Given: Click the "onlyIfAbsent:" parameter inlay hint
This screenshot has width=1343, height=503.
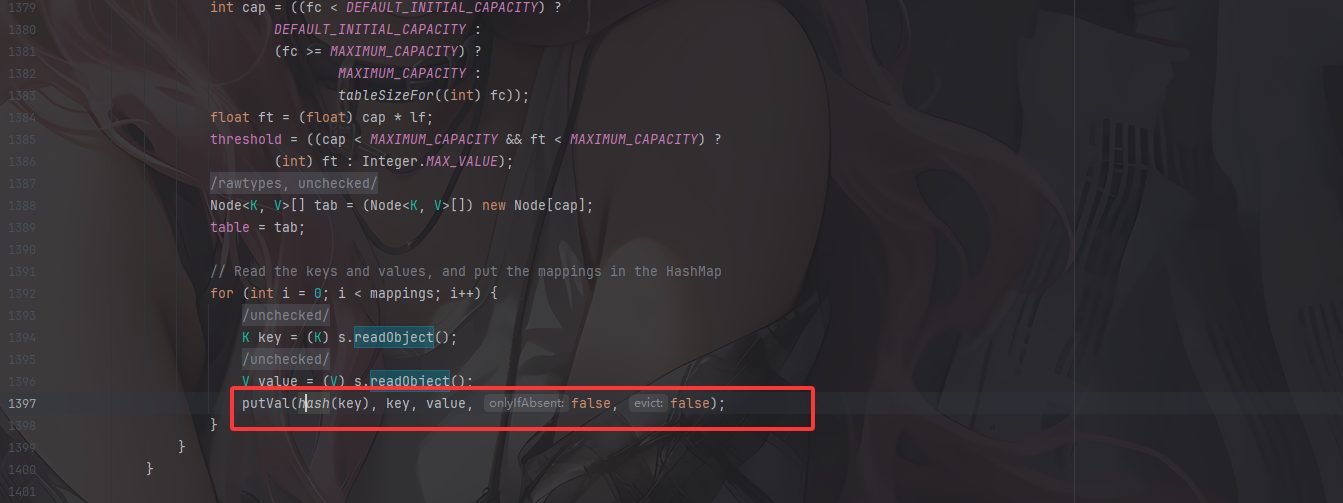Looking at the screenshot, I should (526, 403).
